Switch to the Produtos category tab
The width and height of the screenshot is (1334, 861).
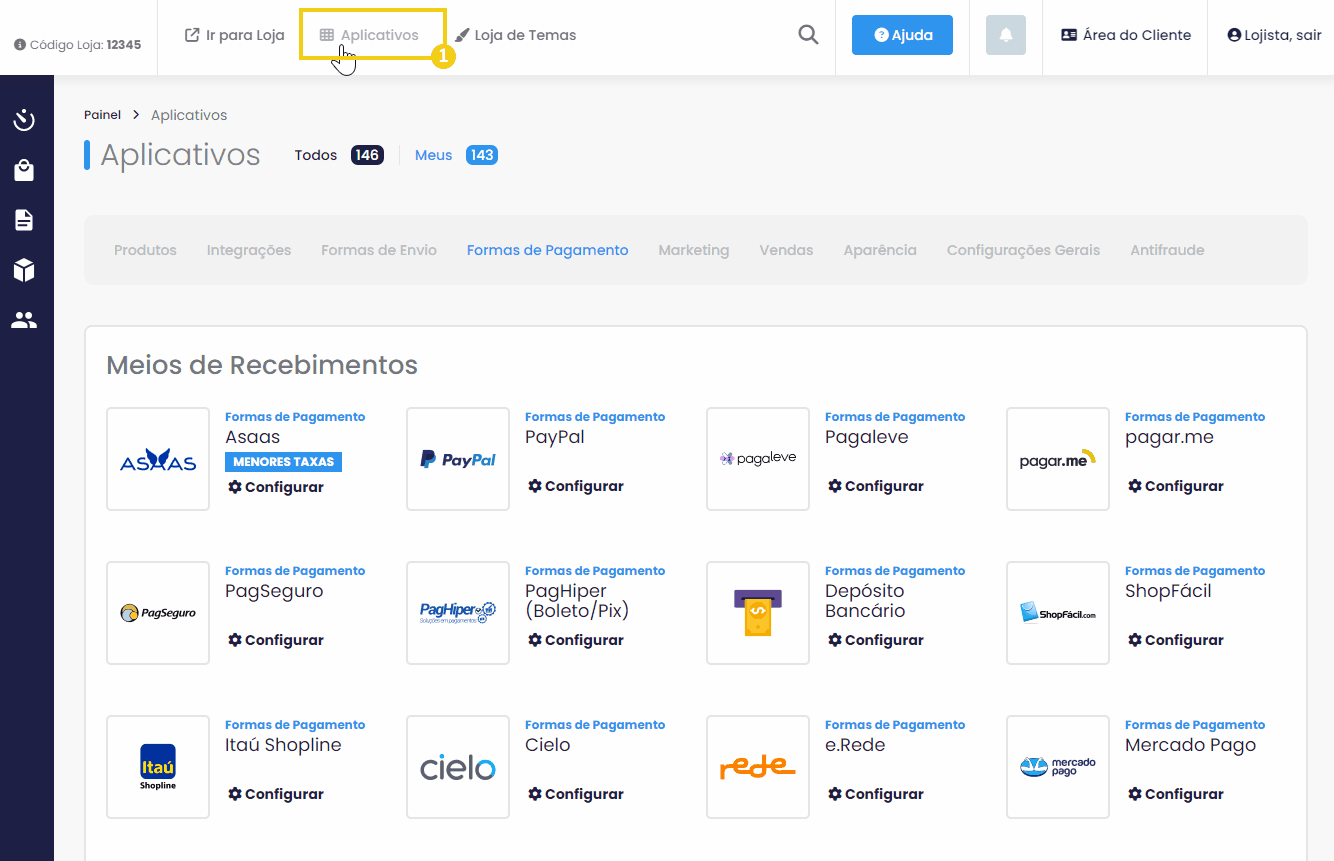tap(145, 250)
